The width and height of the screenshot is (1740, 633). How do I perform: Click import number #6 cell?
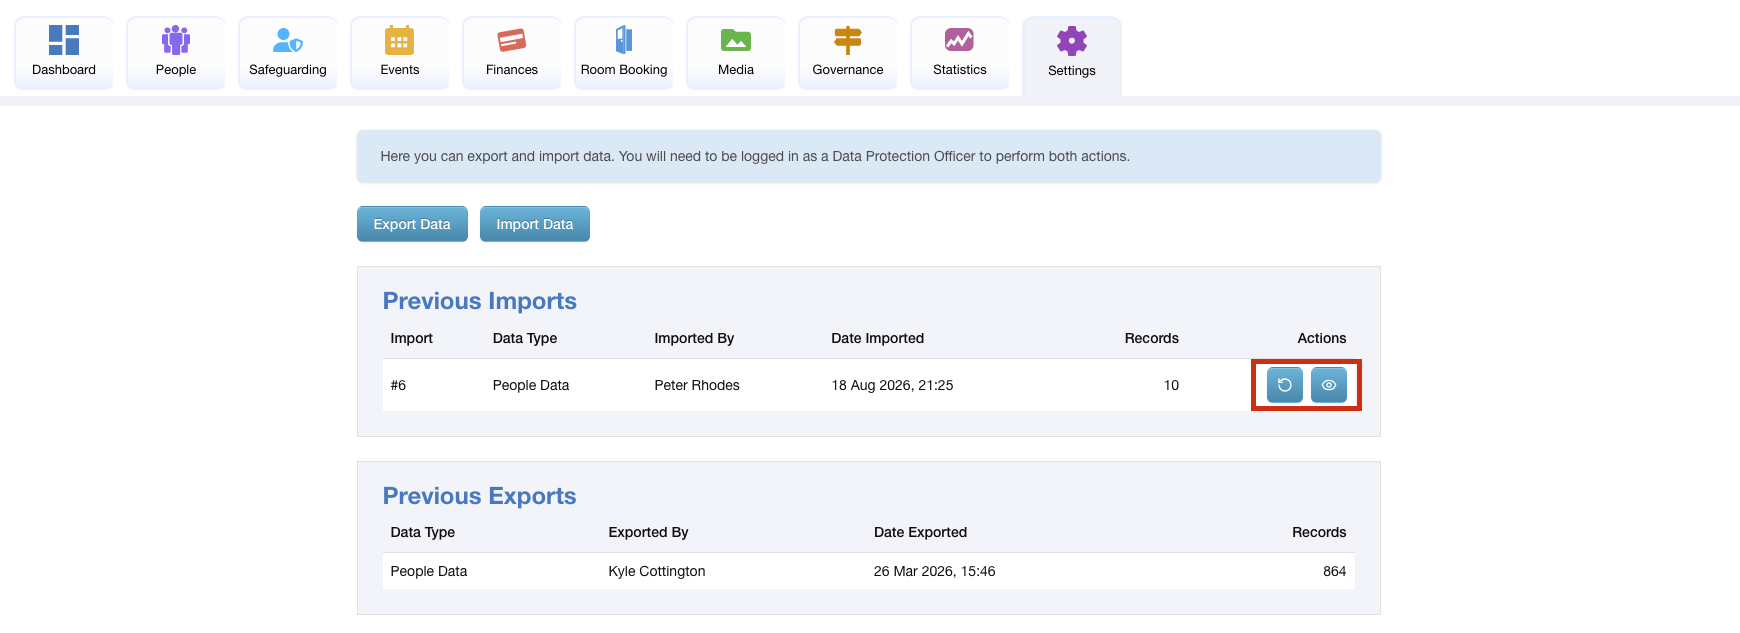[x=398, y=385]
